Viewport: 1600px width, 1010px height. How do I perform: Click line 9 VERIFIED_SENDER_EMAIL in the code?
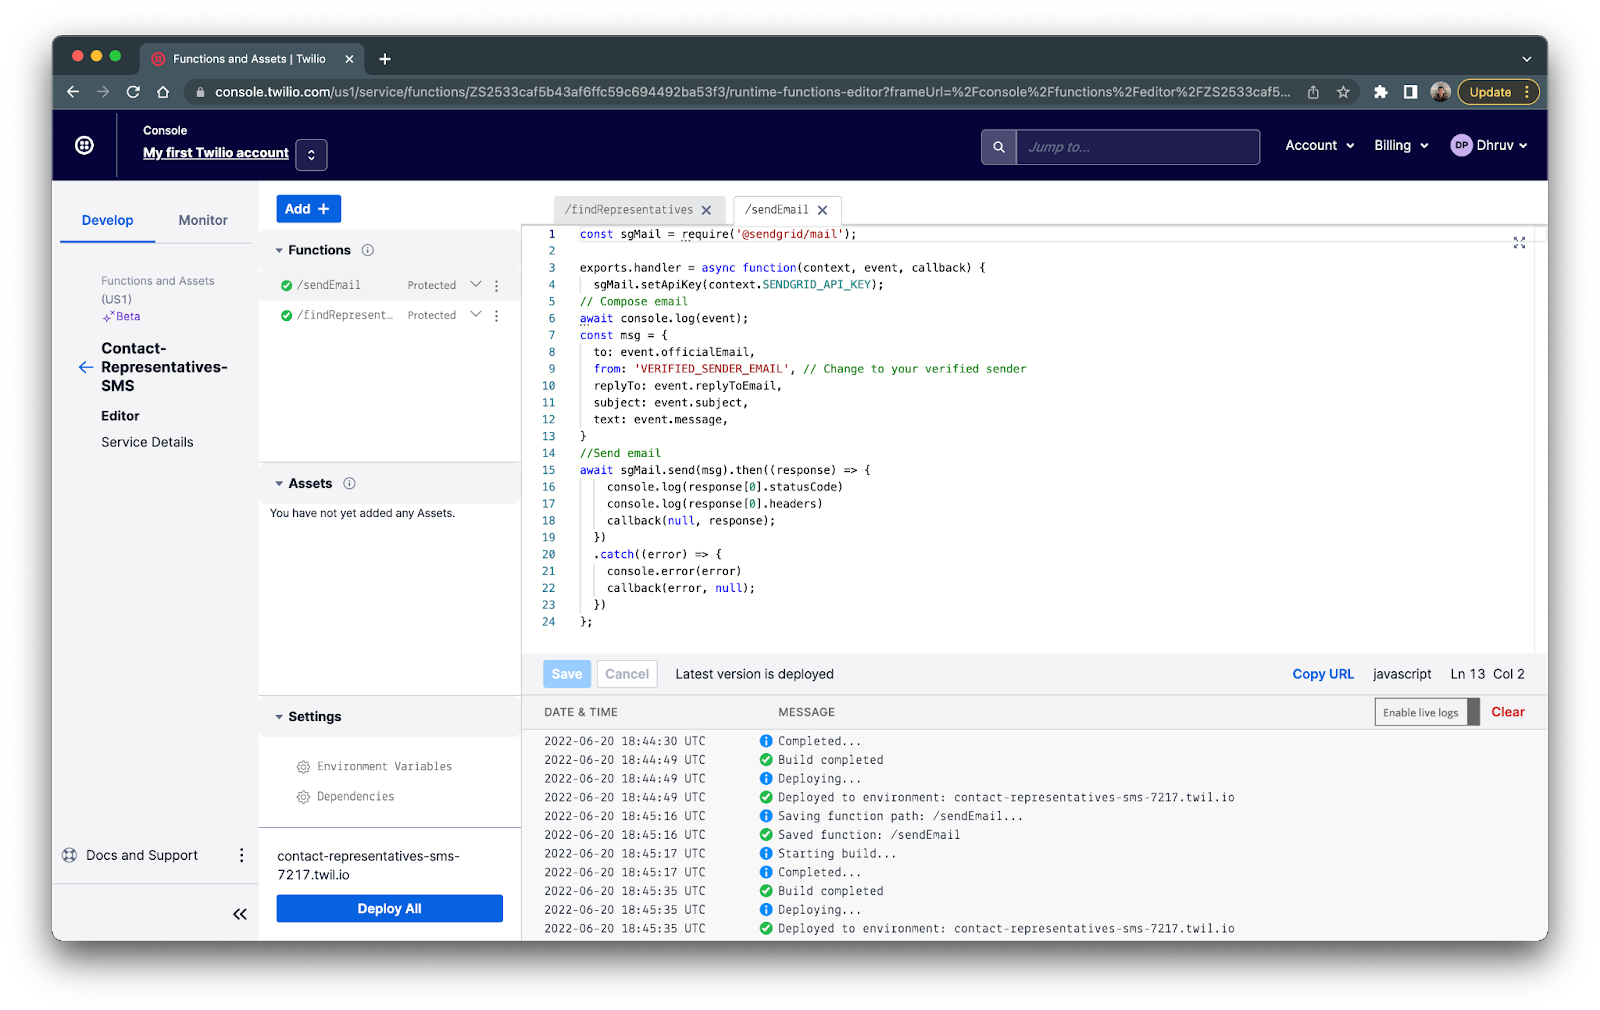(713, 369)
